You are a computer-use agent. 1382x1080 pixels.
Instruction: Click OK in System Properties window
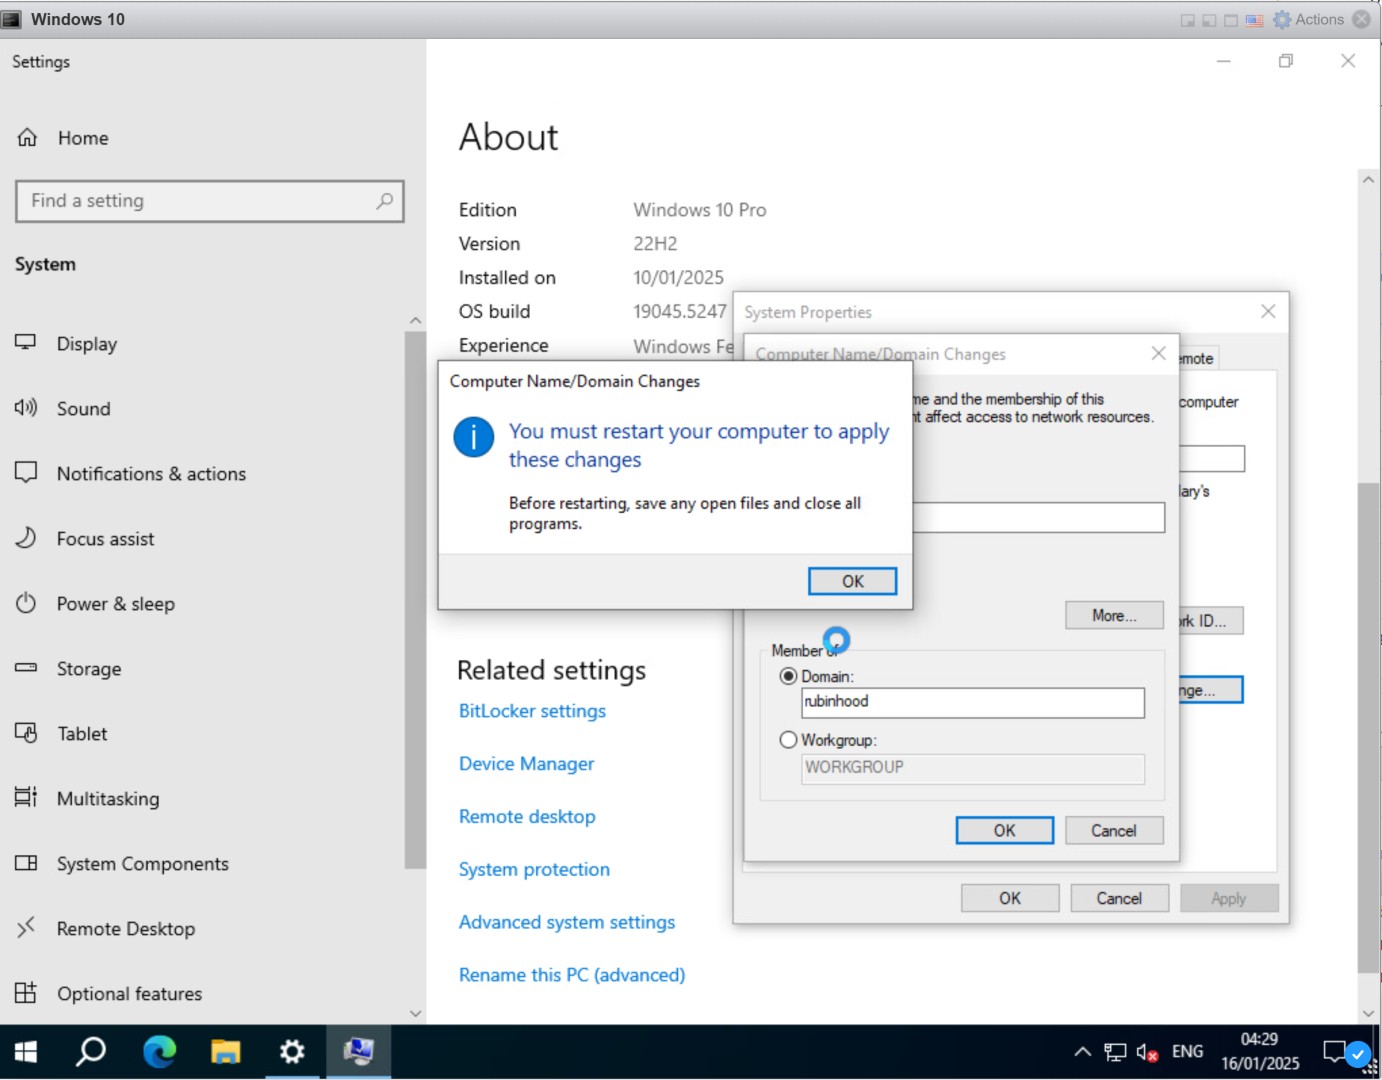(x=1010, y=899)
